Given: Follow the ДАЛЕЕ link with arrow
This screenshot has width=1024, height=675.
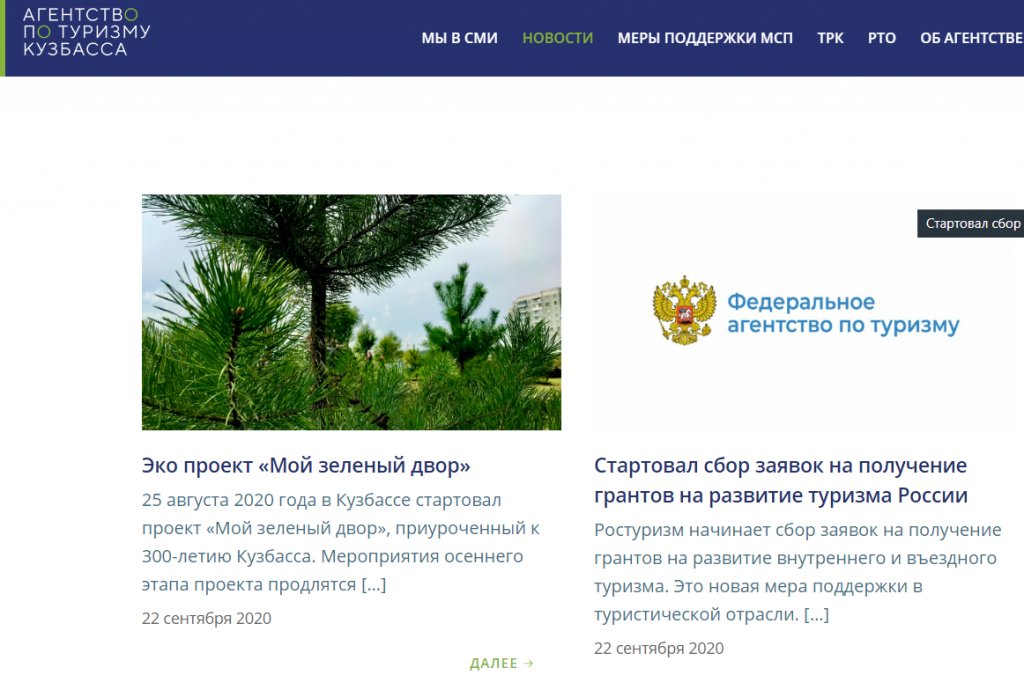Looking at the screenshot, I should click(502, 663).
